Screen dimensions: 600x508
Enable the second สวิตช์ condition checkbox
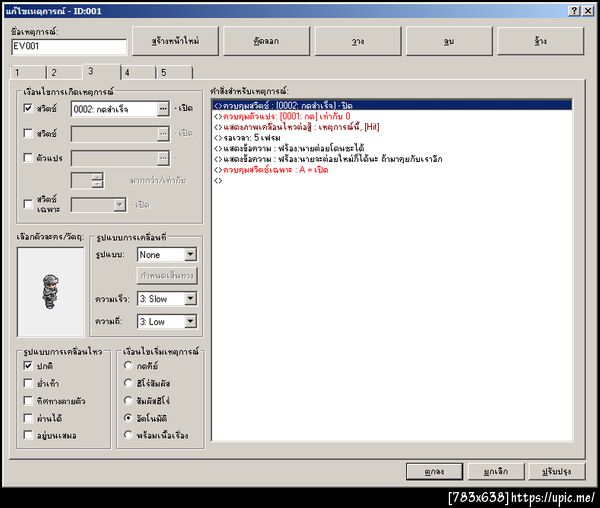click(x=28, y=133)
